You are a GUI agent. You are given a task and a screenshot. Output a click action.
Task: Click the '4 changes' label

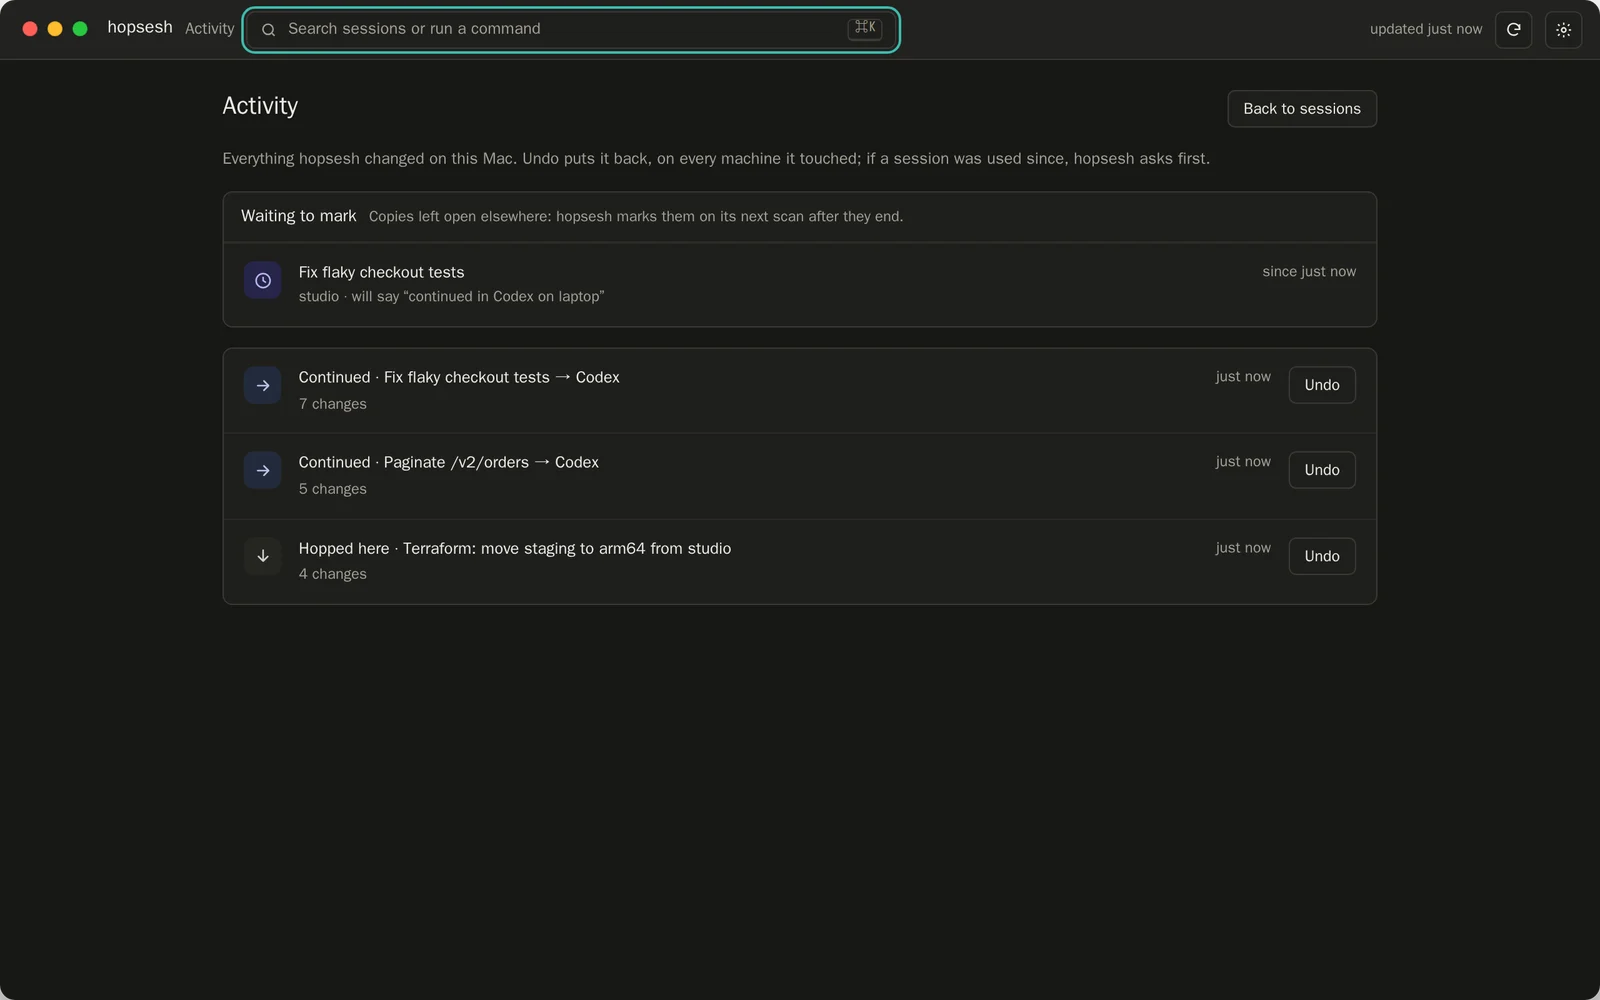click(332, 574)
